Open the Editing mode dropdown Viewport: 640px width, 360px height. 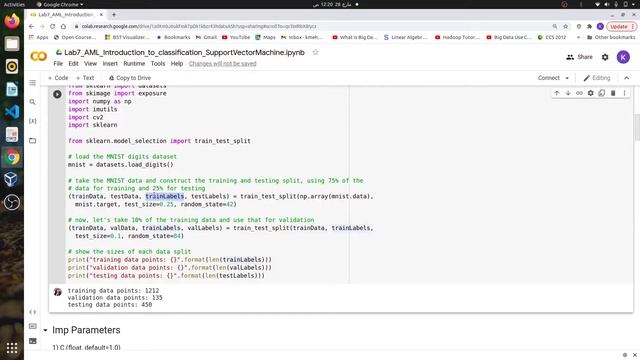597,78
